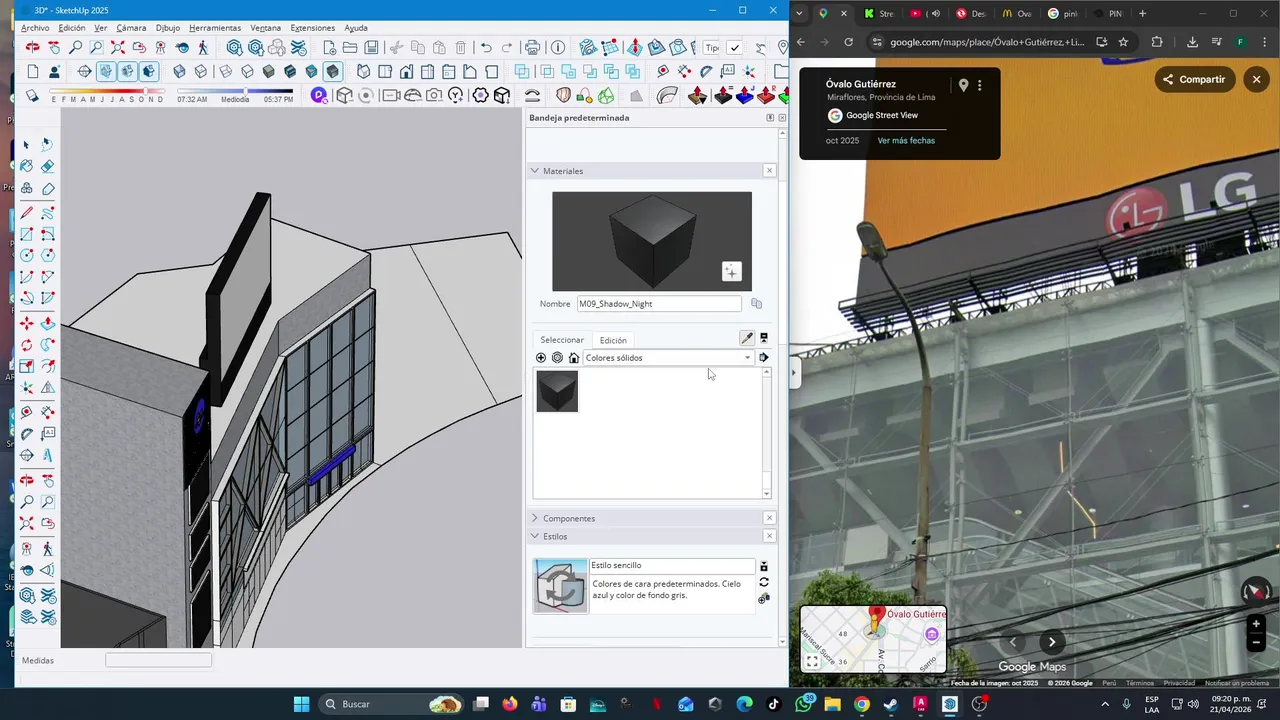Toggle Shaded With Textures style icon
Image resolution: width=1280 pixels, height=720 pixels.
(x=290, y=71)
